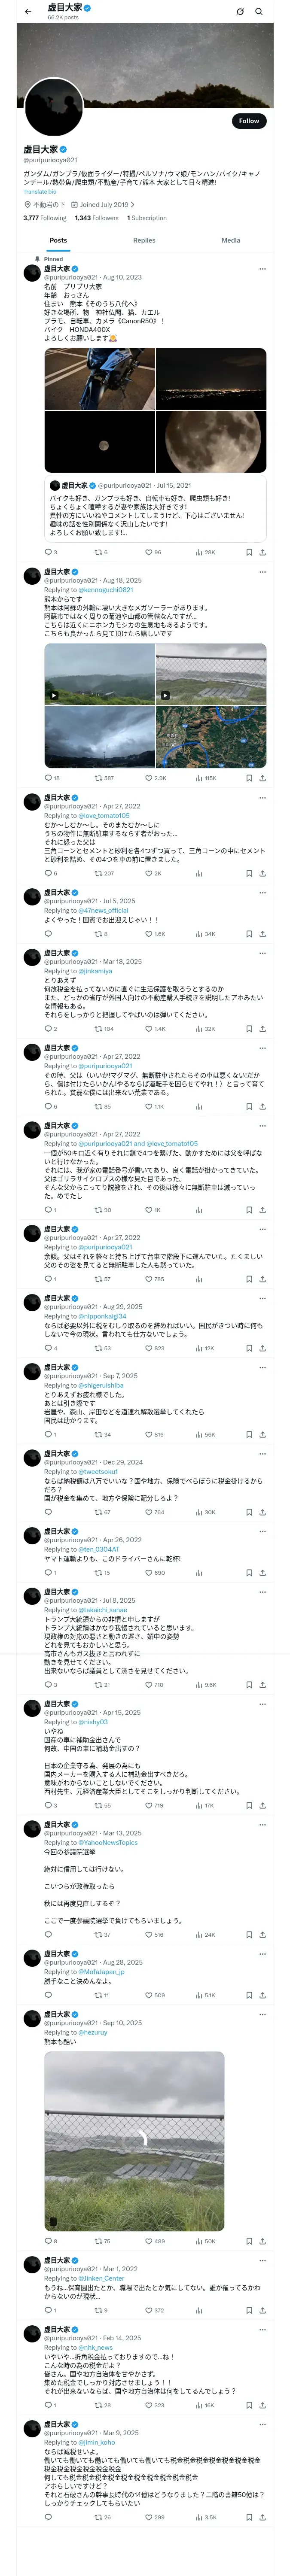290x2576 pixels.
Task: Bookmark the pinned post
Action: 249,552
